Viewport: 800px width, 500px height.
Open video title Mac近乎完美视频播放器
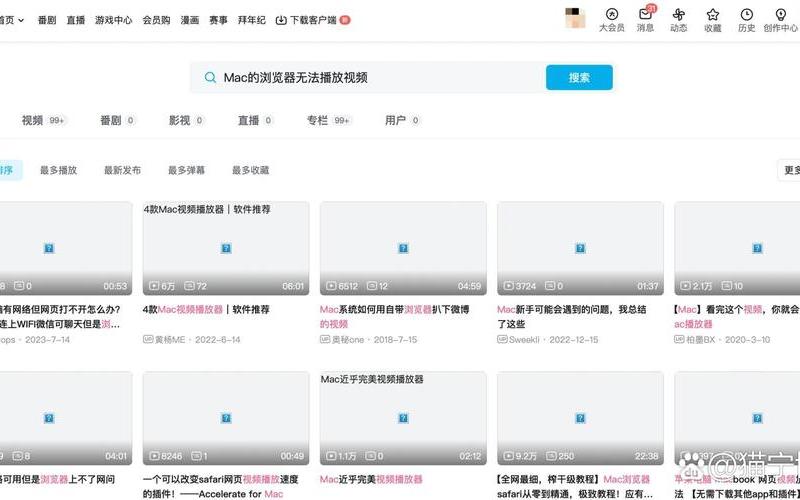coord(371,480)
